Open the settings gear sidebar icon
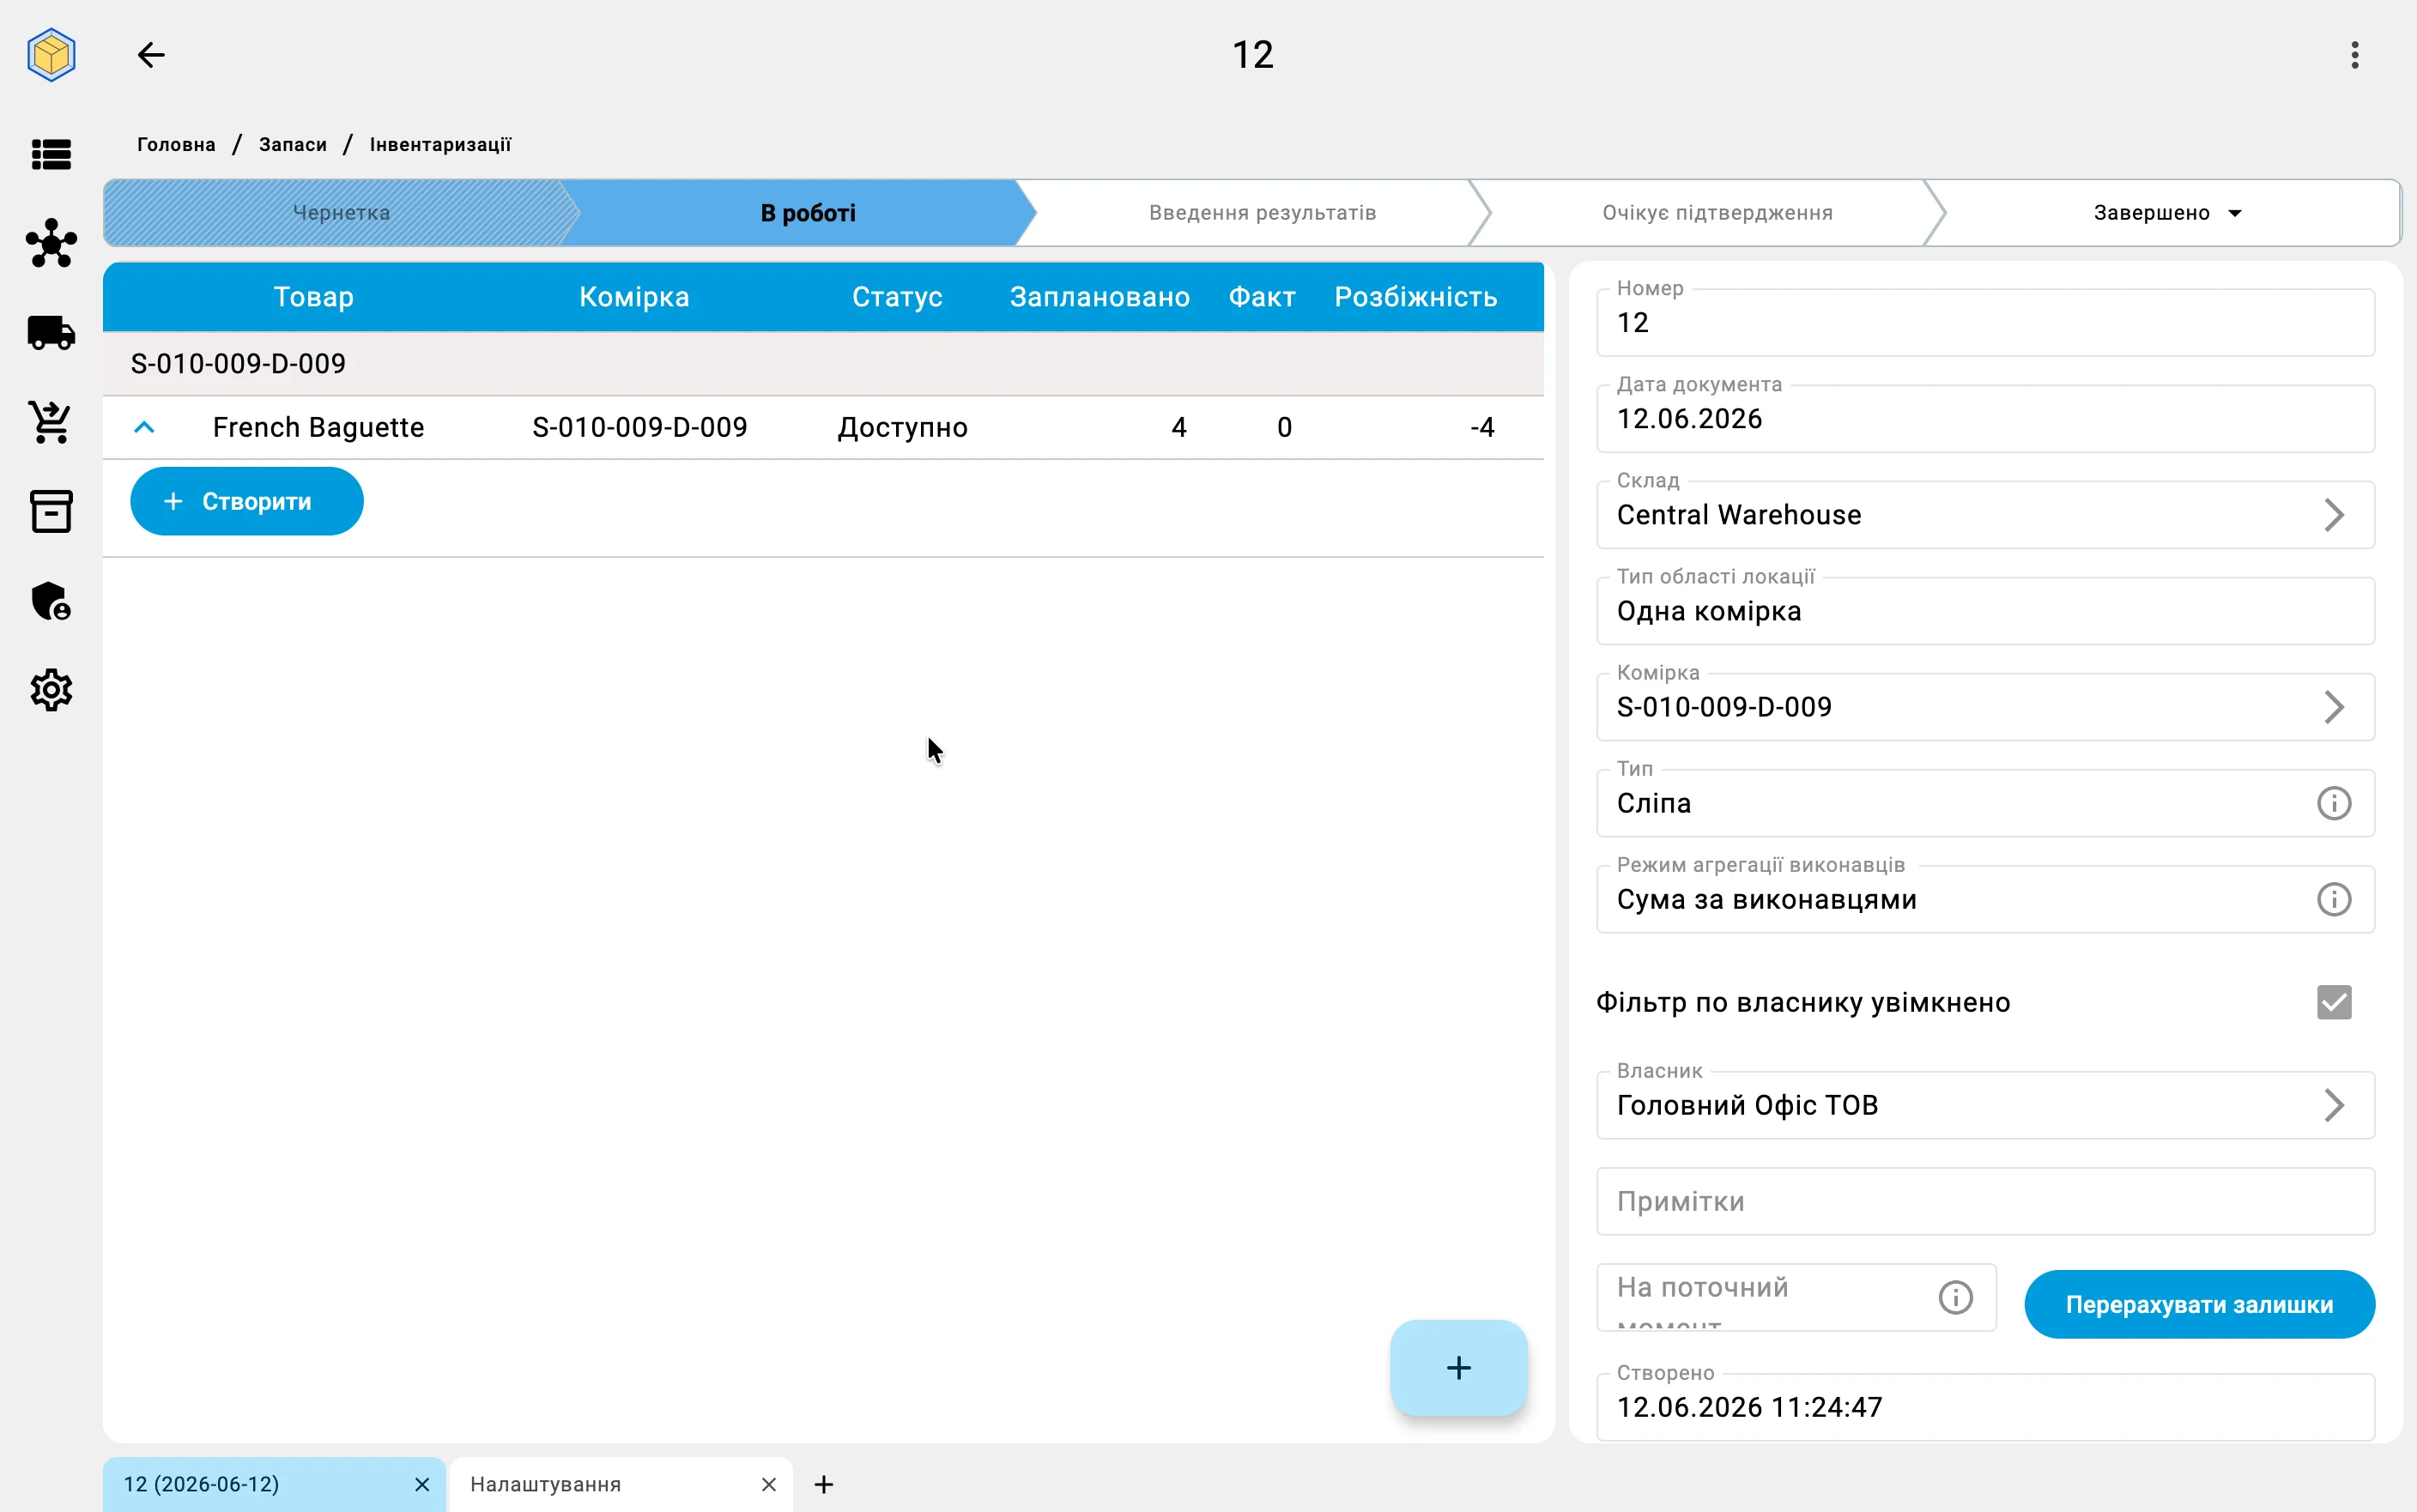Viewport: 2417px width, 1512px height. pos(51,690)
